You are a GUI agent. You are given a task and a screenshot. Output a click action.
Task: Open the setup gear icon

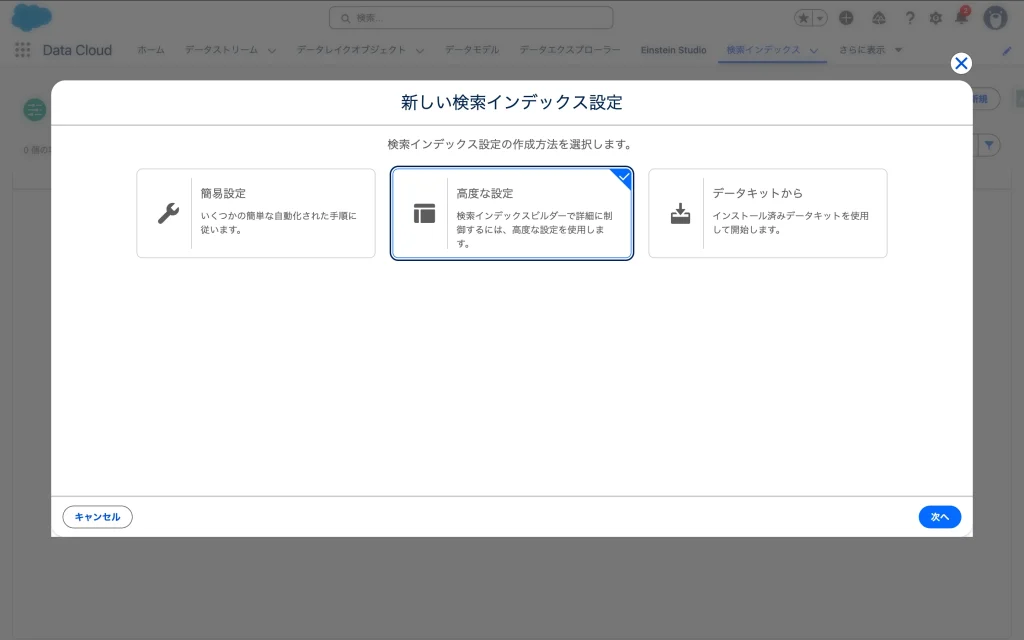[x=936, y=18]
